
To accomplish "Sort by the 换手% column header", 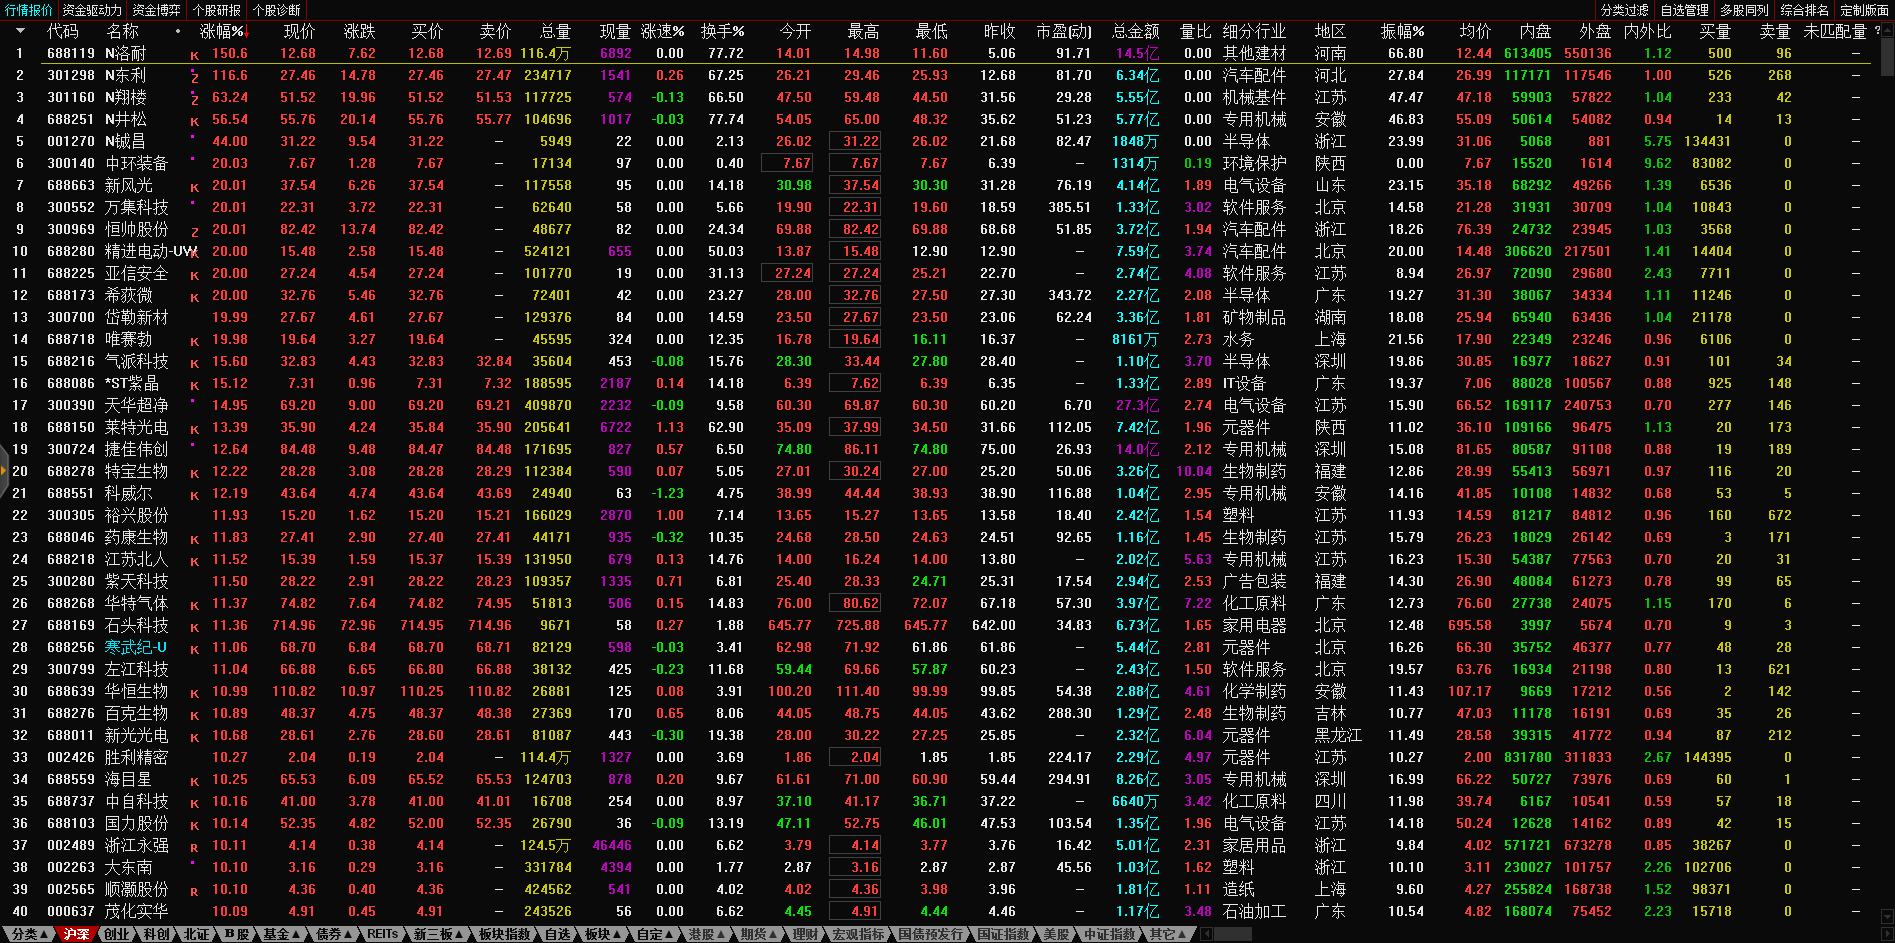I will pyautogui.click(x=722, y=31).
